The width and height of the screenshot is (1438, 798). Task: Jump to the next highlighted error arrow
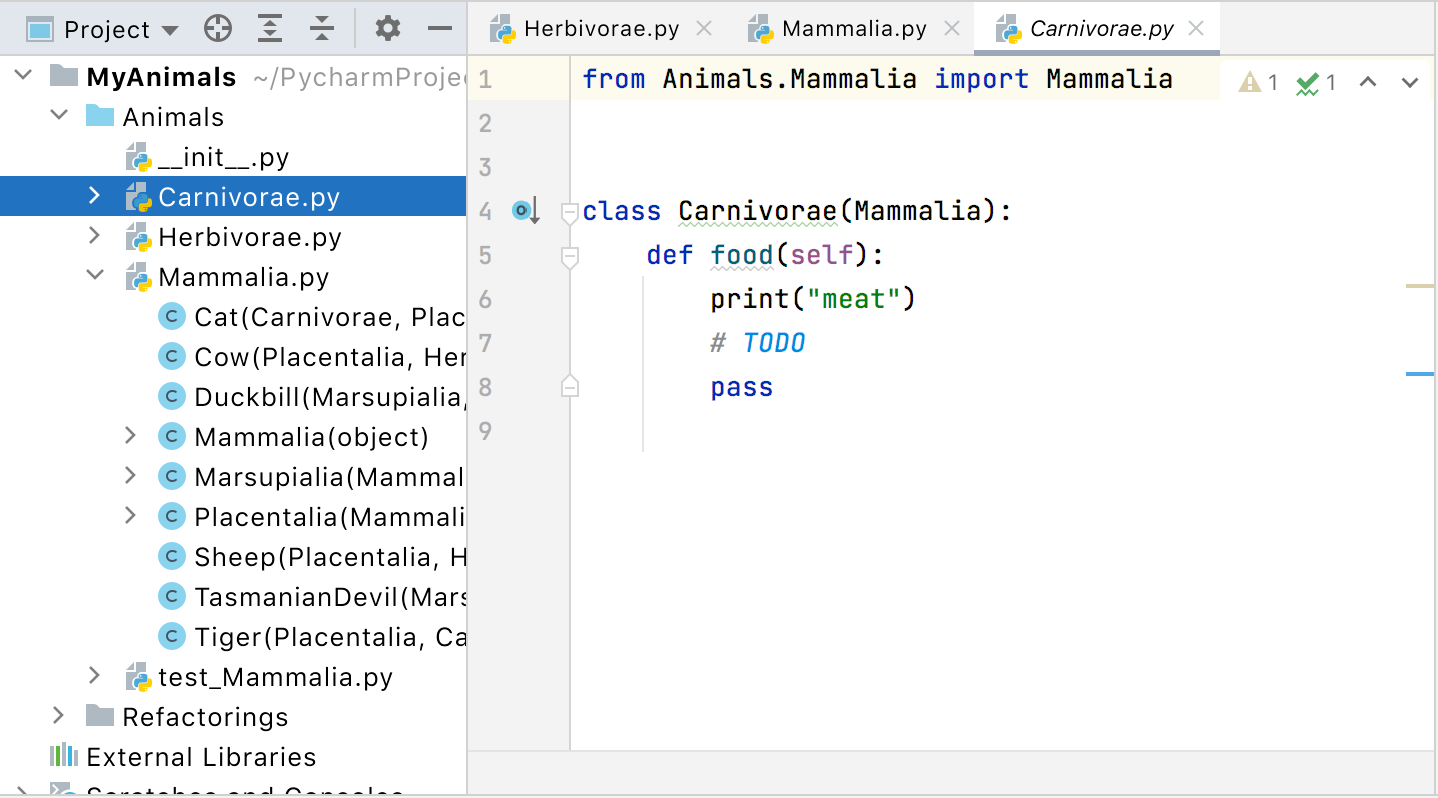coord(1410,82)
